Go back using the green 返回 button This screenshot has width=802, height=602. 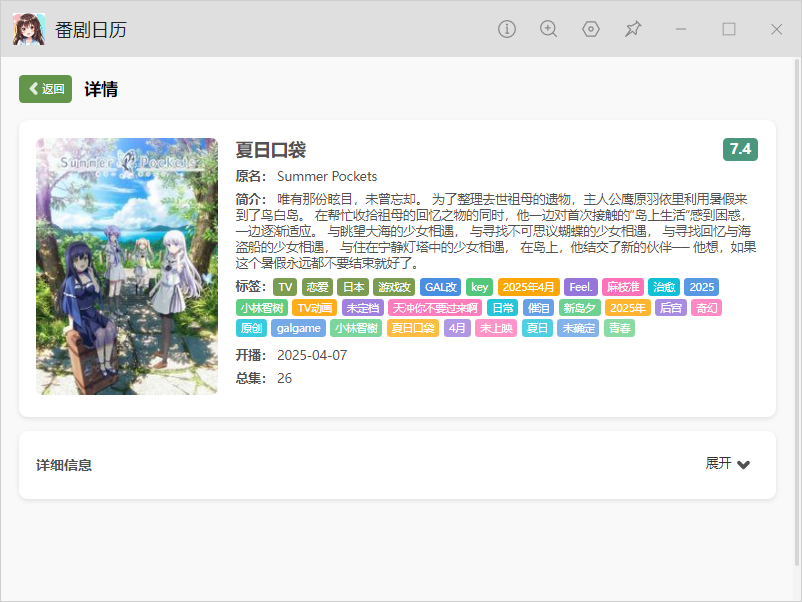(x=46, y=89)
